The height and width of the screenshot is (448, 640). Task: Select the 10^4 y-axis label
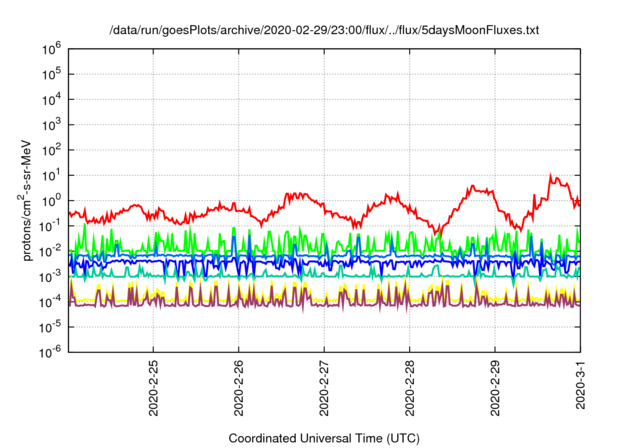pos(51,100)
